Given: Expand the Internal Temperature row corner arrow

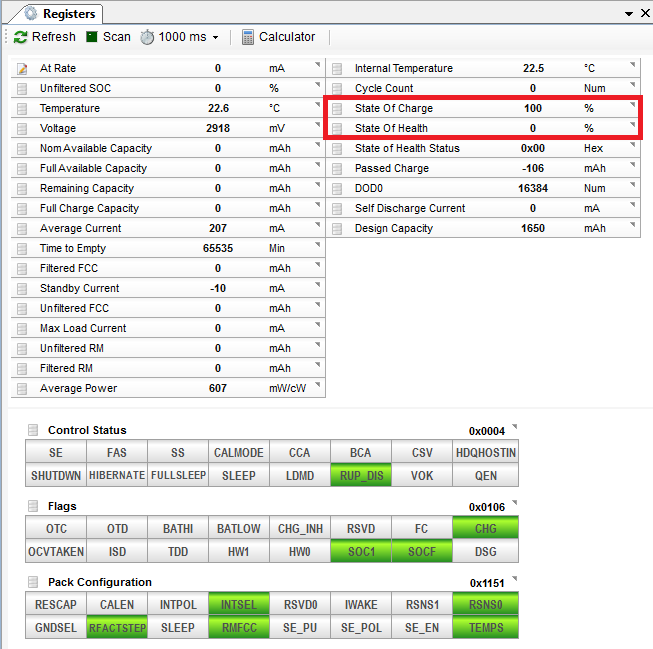Looking at the screenshot, I should tap(633, 65).
